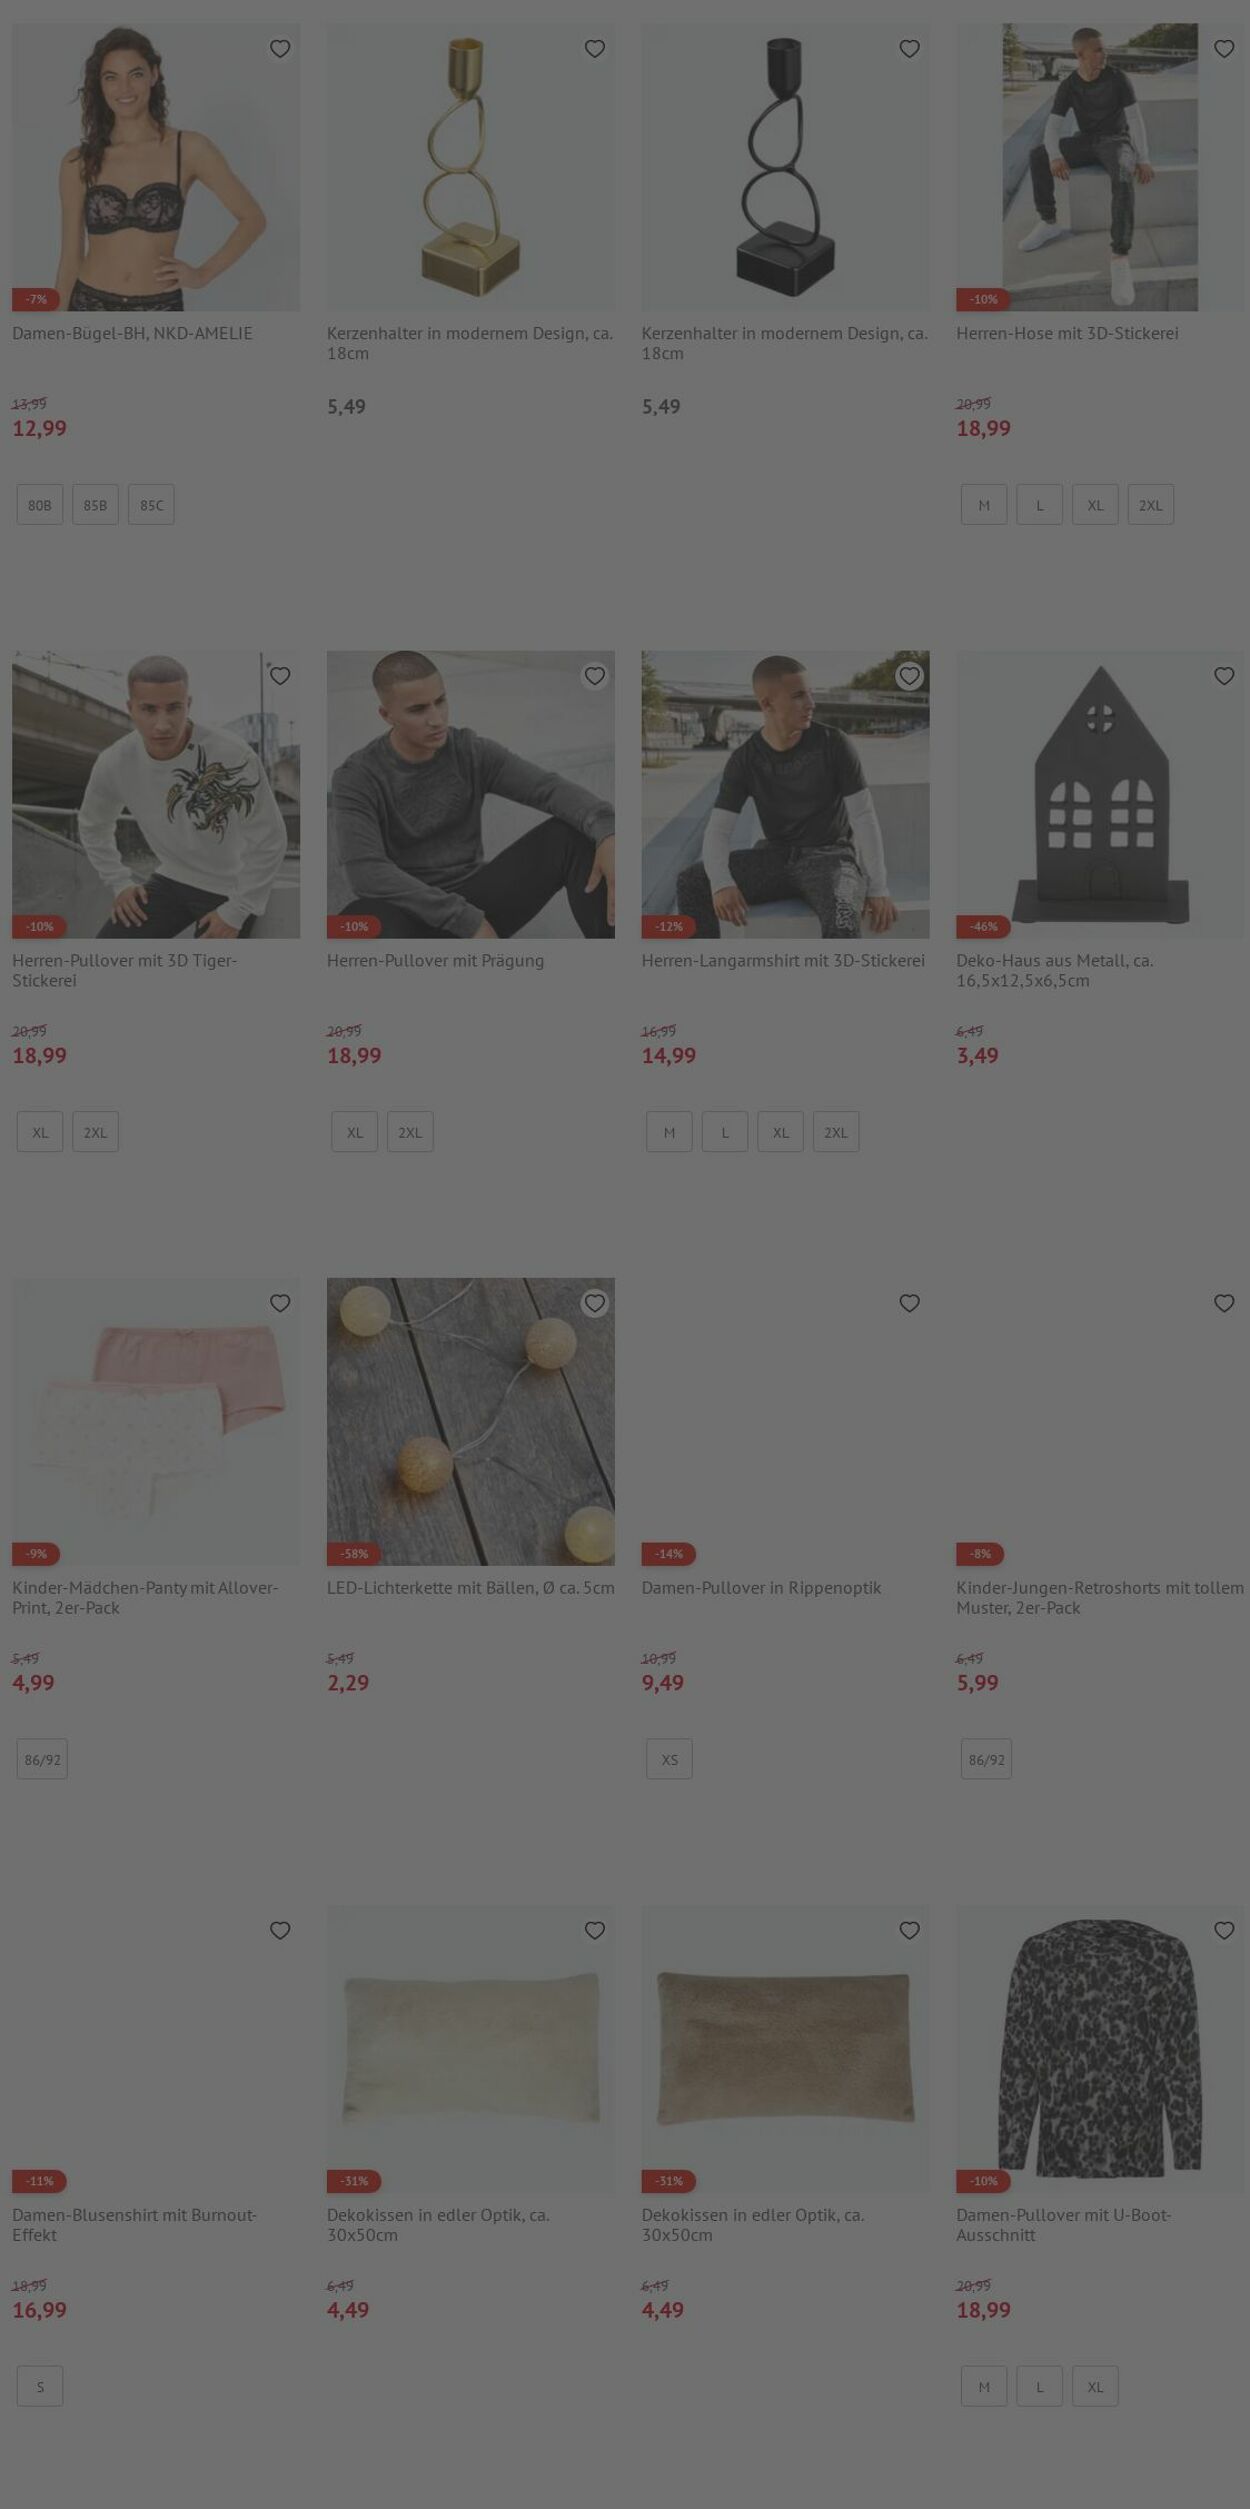The width and height of the screenshot is (1250, 2509).
Task: Save Herren-Hose mit 3D-Stickerei to wishlist
Action: (x=1224, y=49)
